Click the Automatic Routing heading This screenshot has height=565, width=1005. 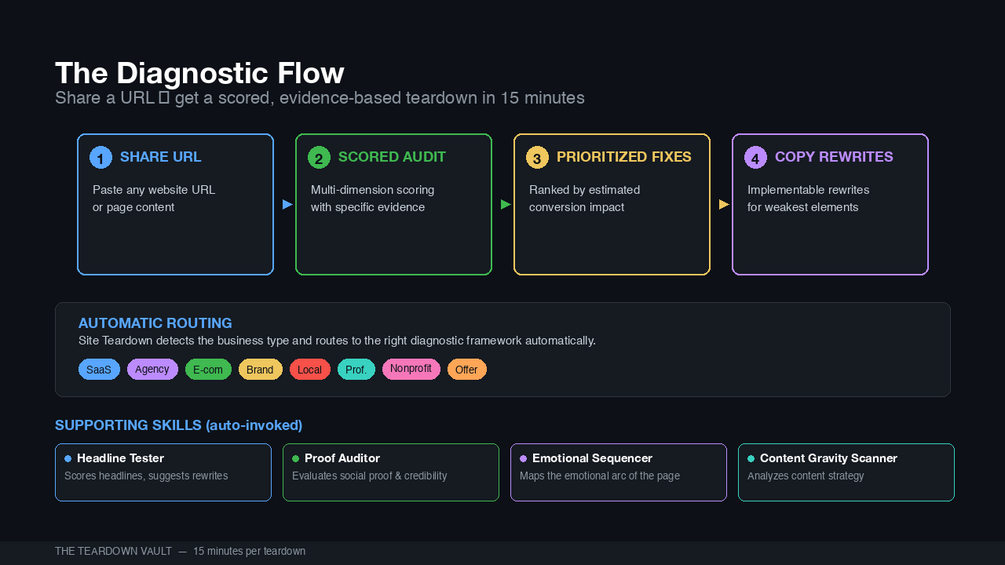point(155,323)
